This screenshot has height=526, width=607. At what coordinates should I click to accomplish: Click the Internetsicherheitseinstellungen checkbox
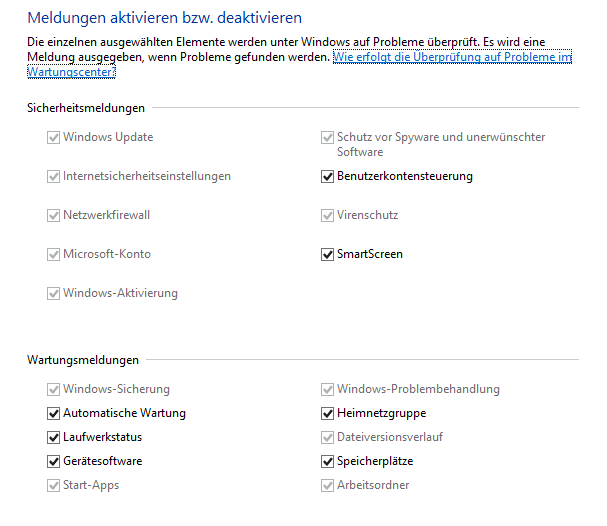coord(53,176)
